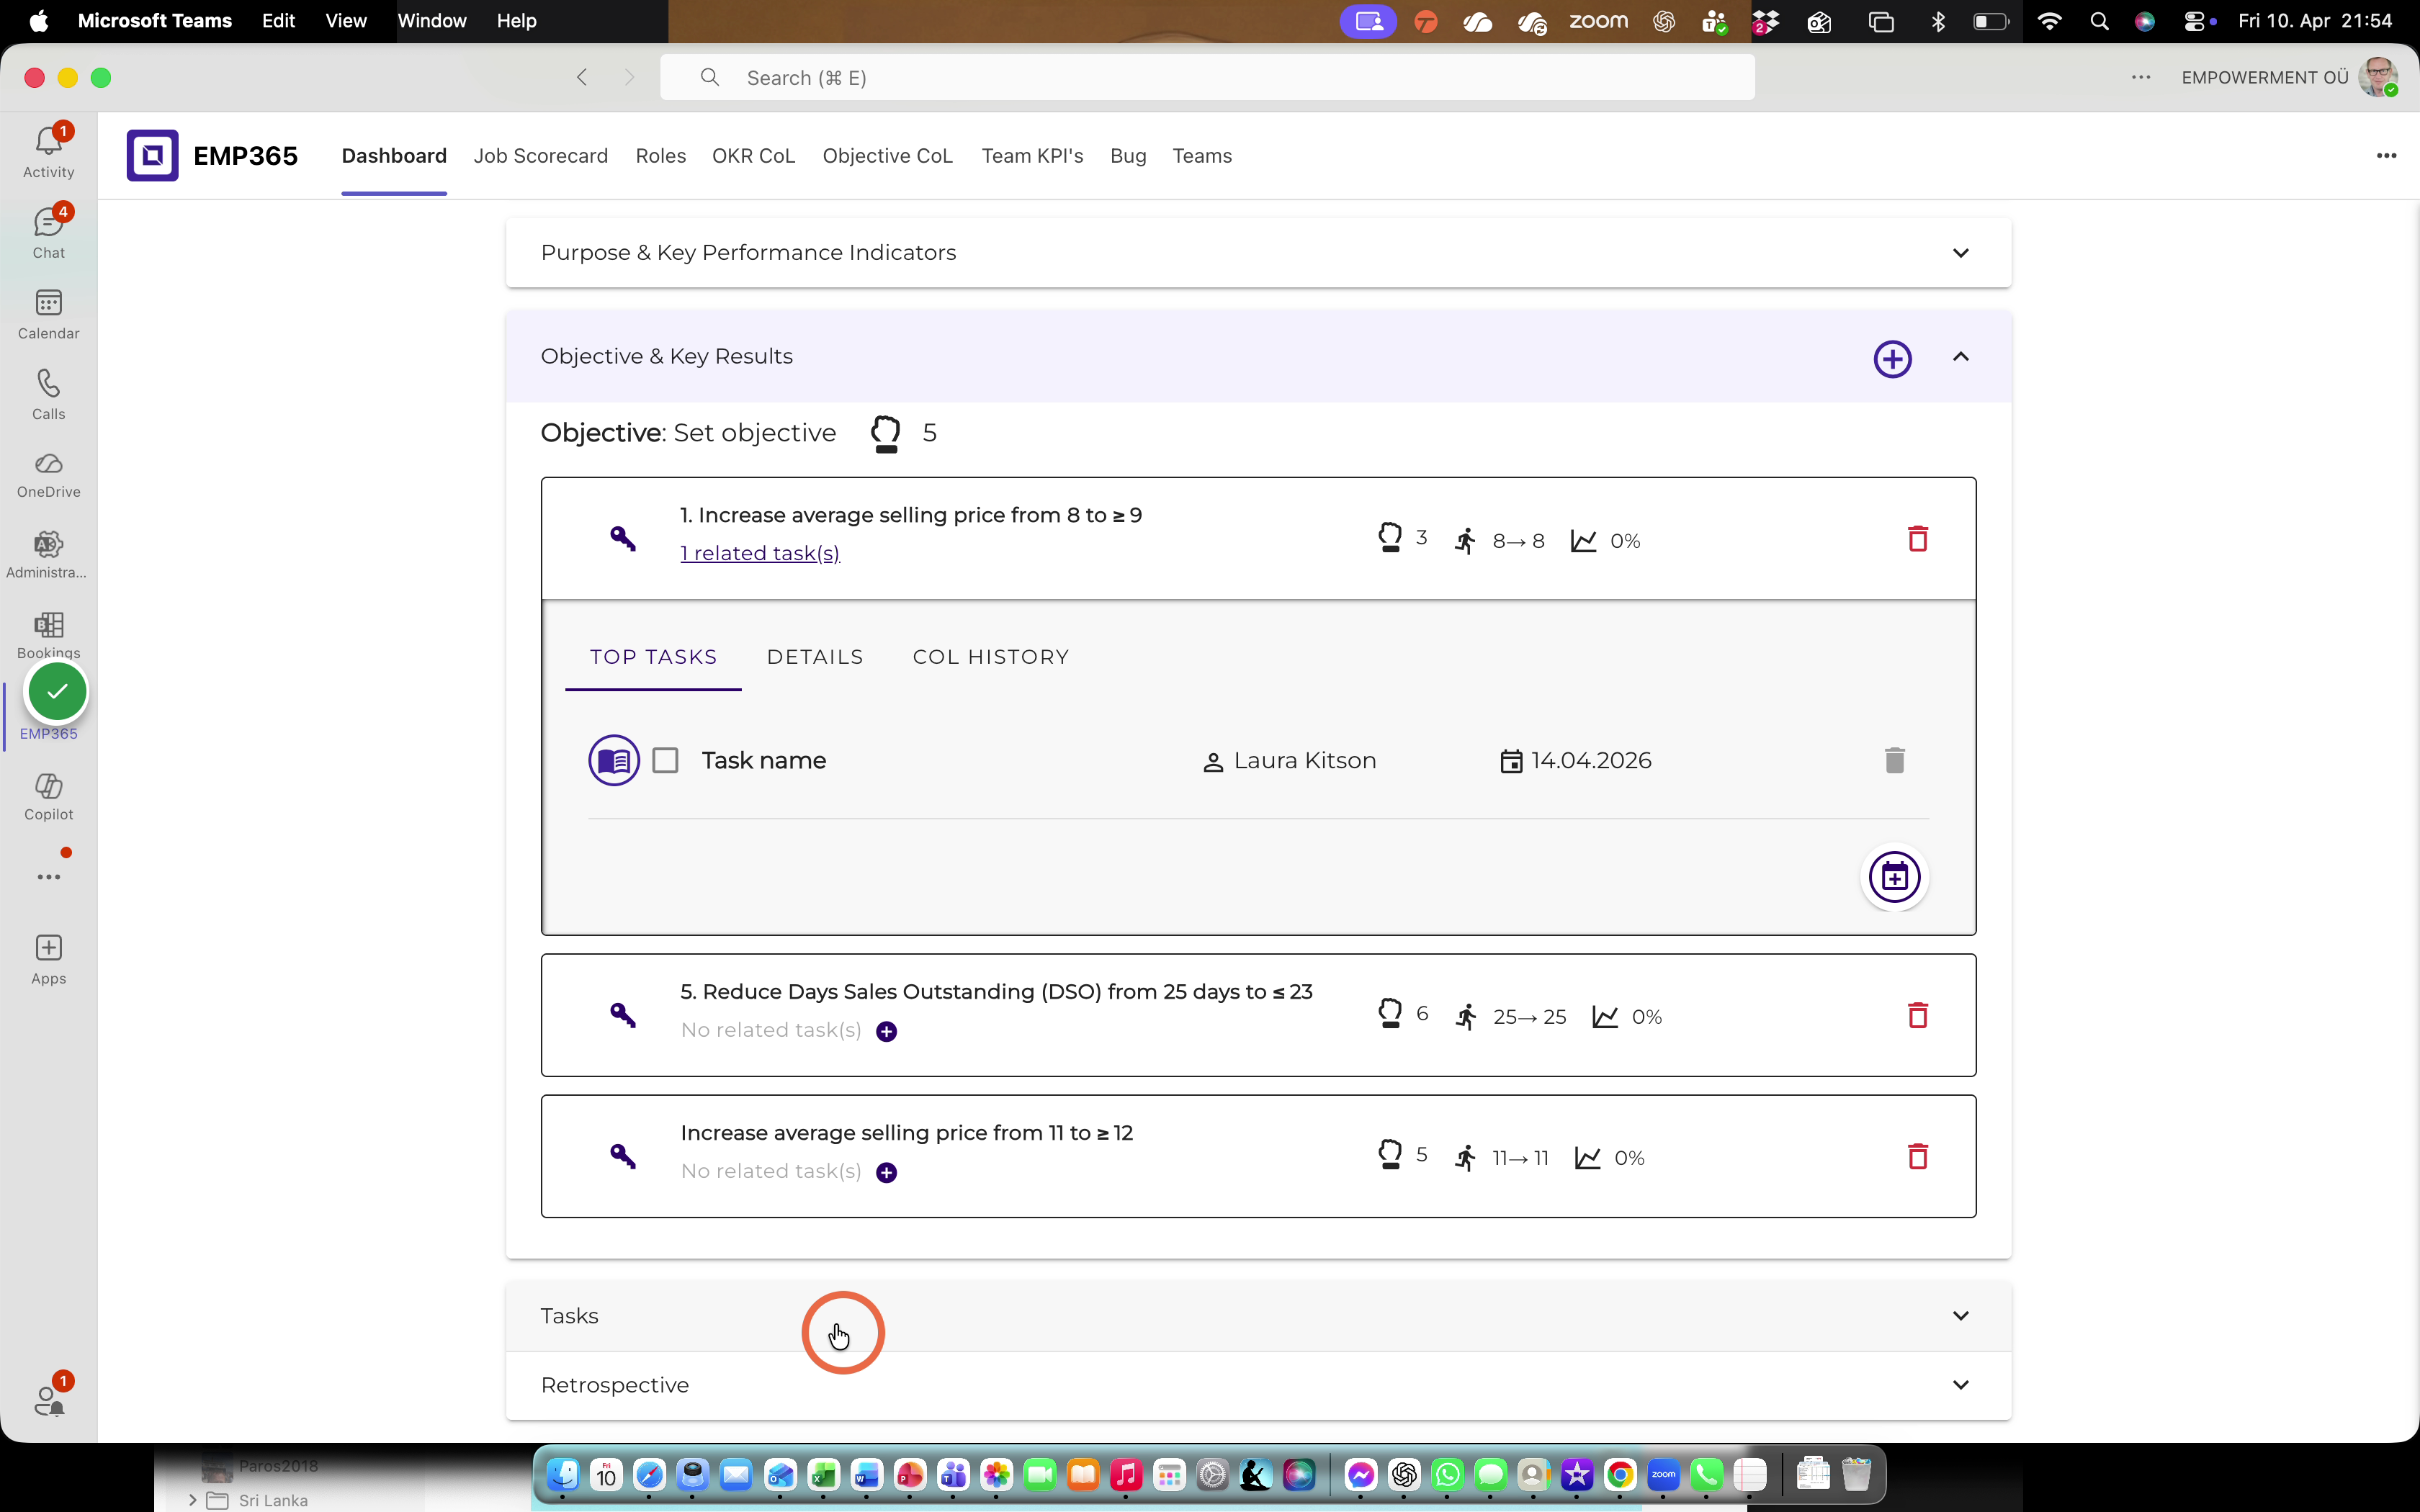
Task: Click confidence icon next to objective value 5
Action: coord(885,433)
